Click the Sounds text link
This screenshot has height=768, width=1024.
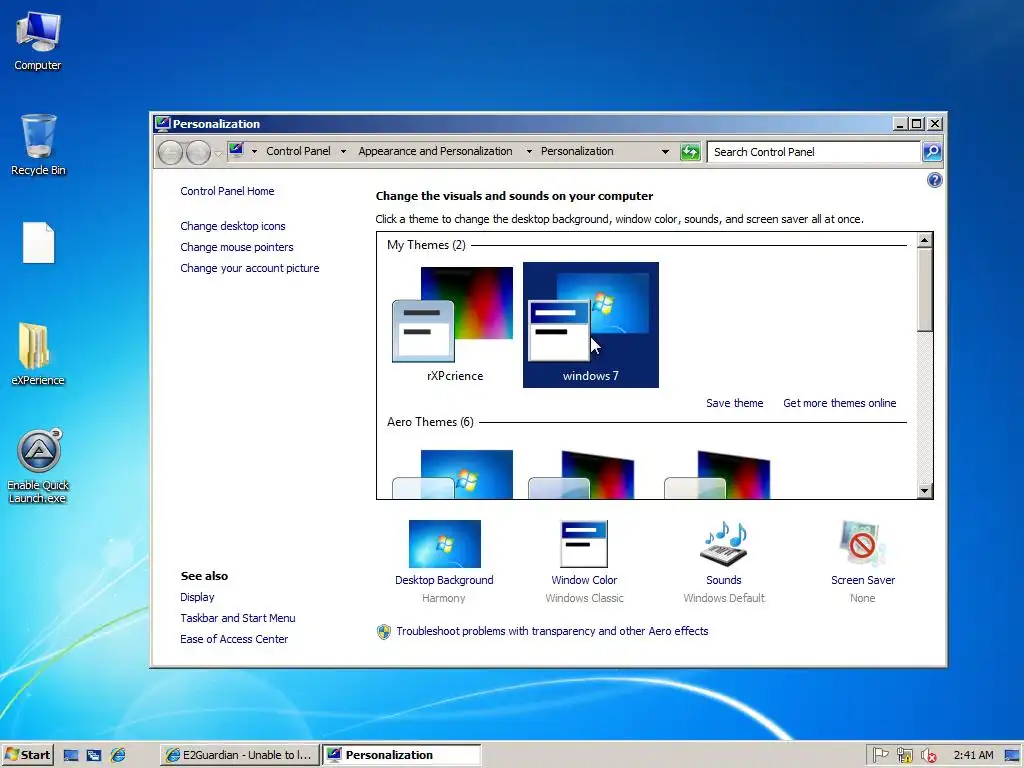pyautogui.click(x=724, y=580)
